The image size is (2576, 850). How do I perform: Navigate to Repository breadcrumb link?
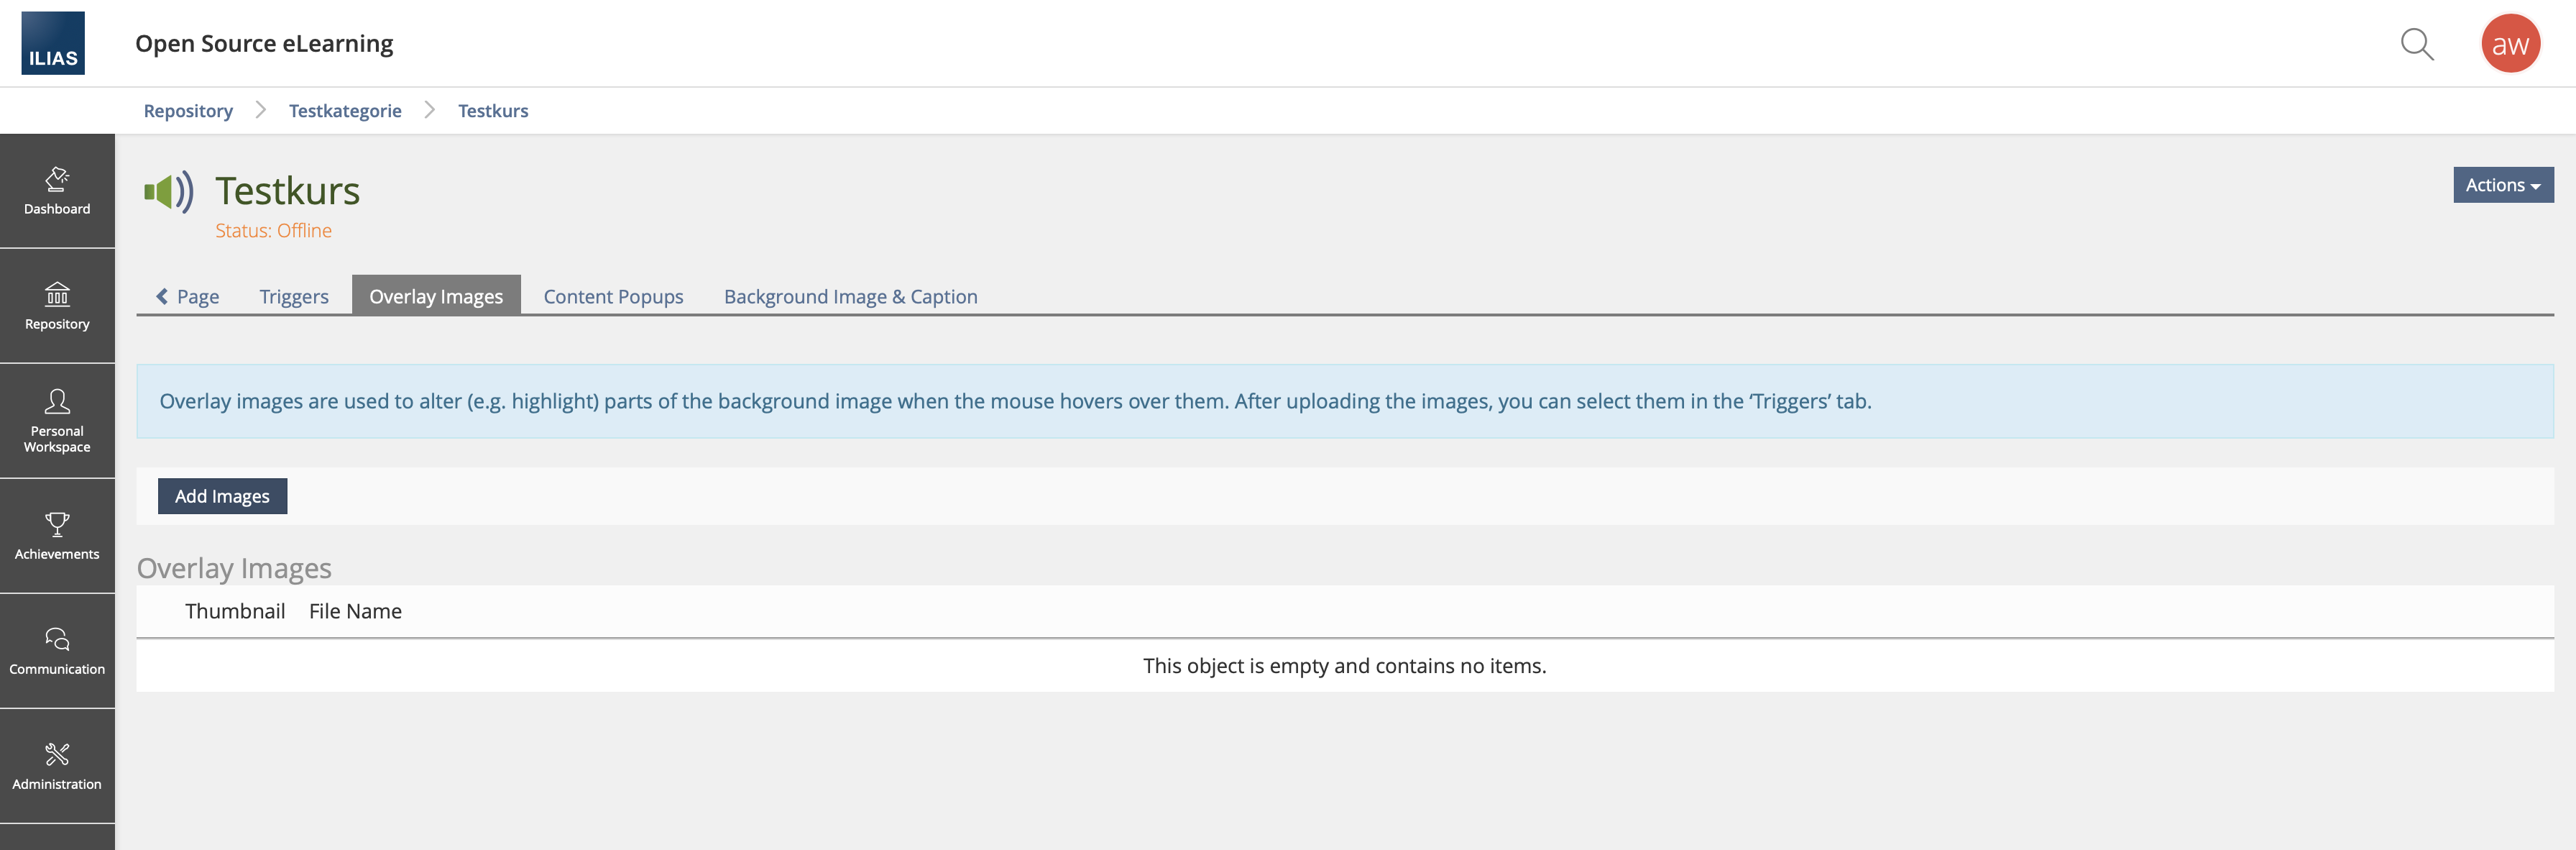click(x=188, y=111)
